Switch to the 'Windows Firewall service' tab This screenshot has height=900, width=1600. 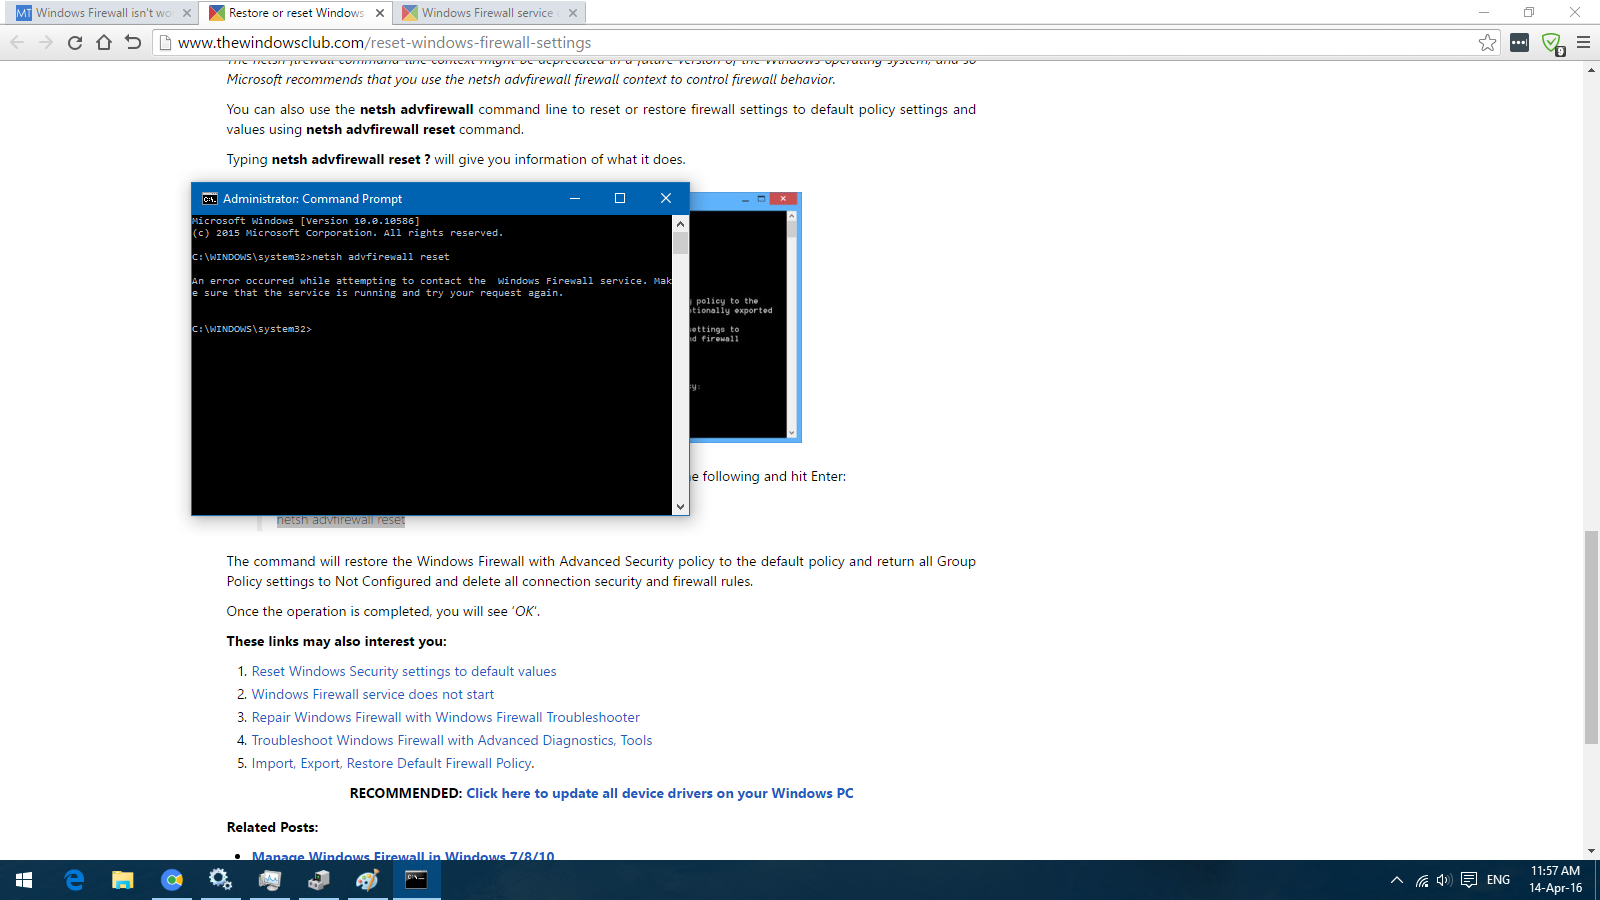click(x=488, y=13)
